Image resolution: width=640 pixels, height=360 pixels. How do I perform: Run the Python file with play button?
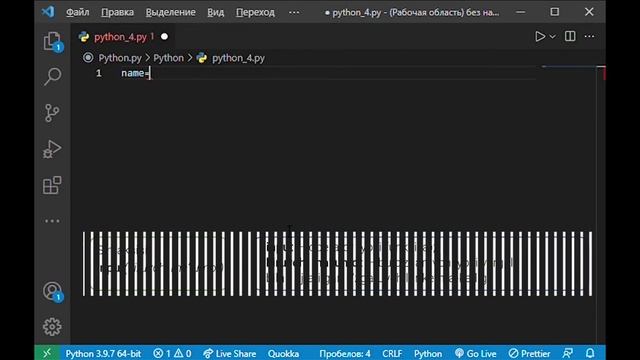coord(540,36)
